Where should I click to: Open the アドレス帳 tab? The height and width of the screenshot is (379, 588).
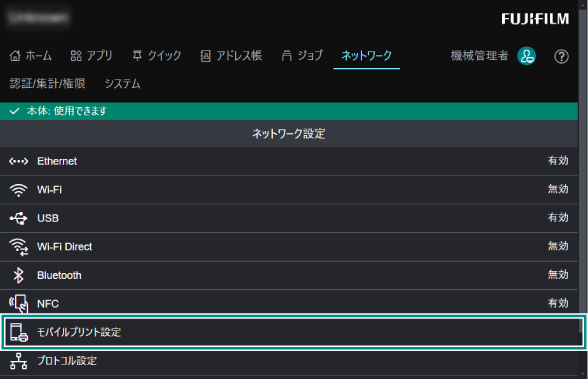coord(231,56)
